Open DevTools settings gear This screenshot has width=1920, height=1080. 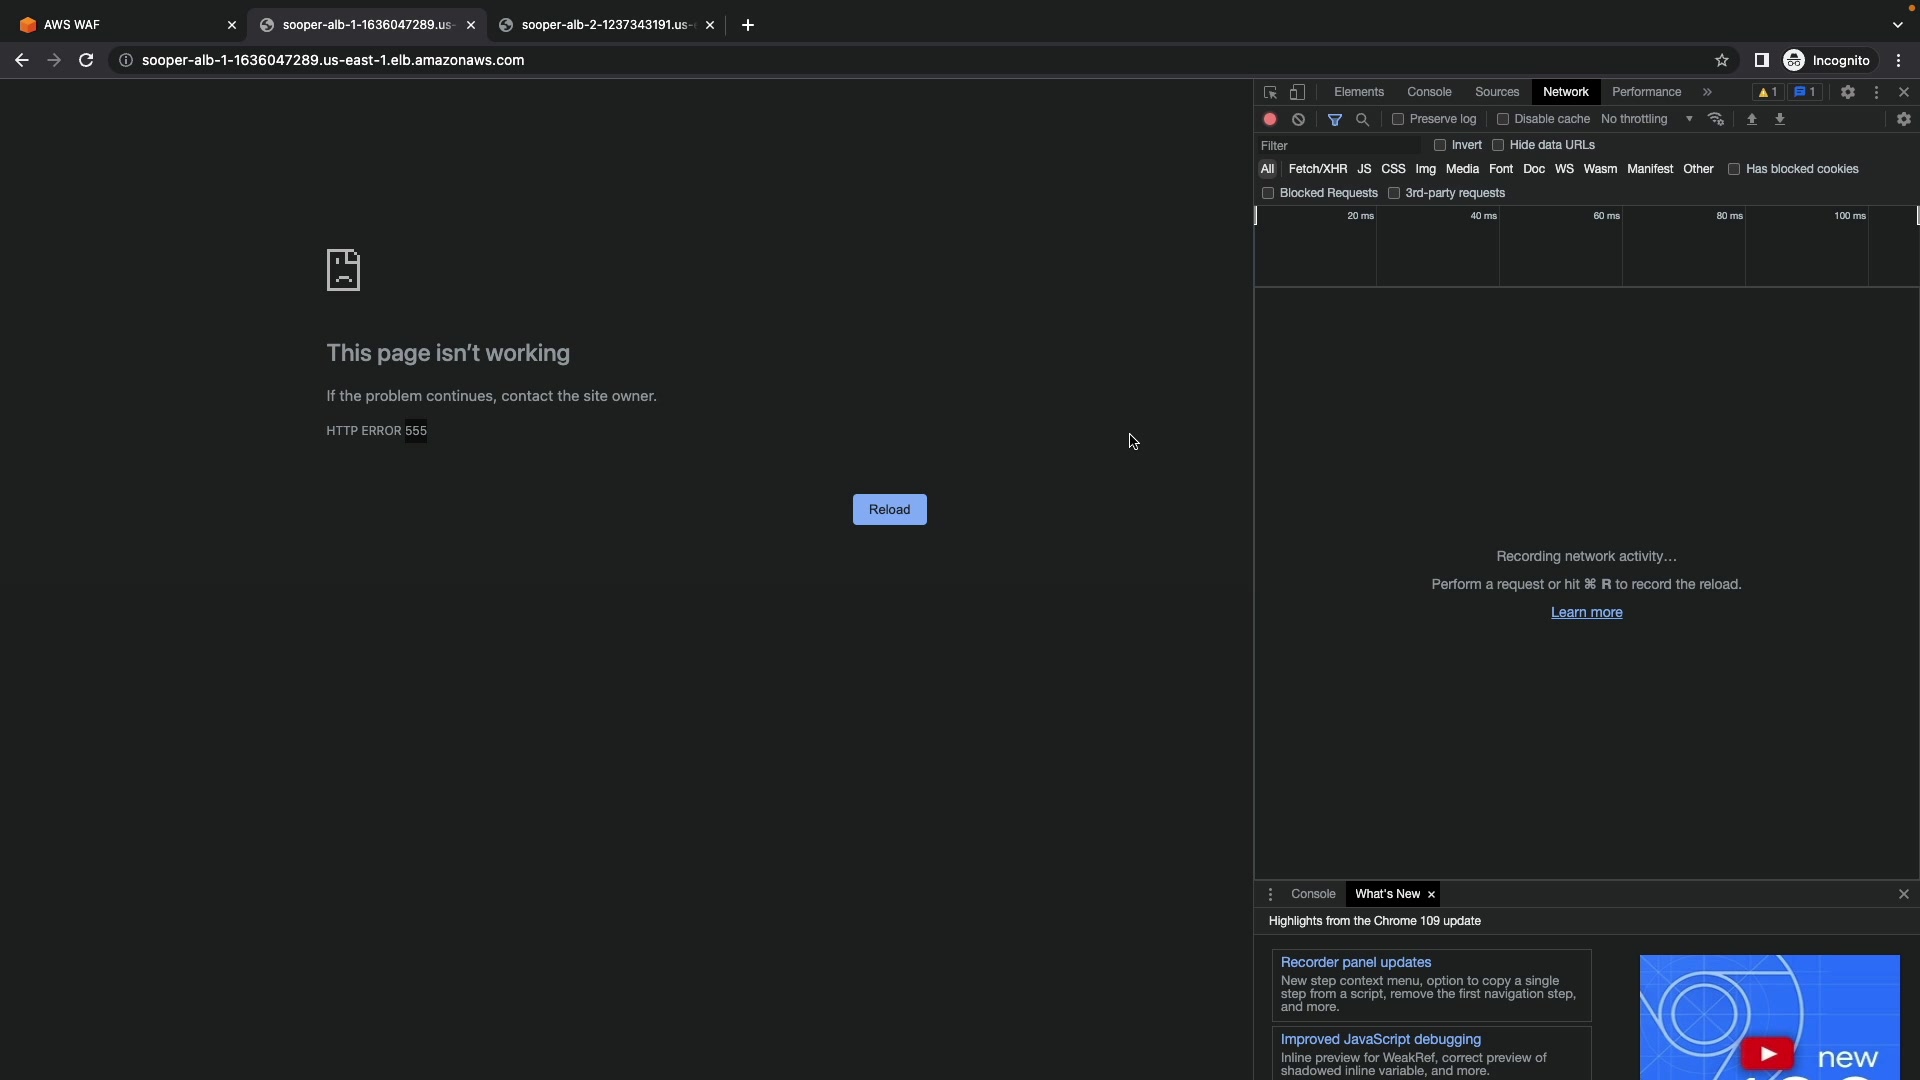click(1847, 92)
